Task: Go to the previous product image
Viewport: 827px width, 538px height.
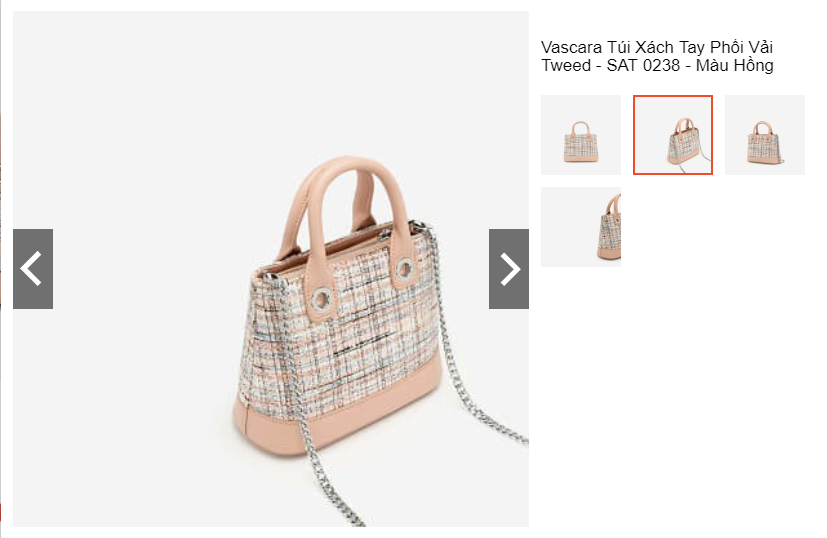Action: point(33,269)
